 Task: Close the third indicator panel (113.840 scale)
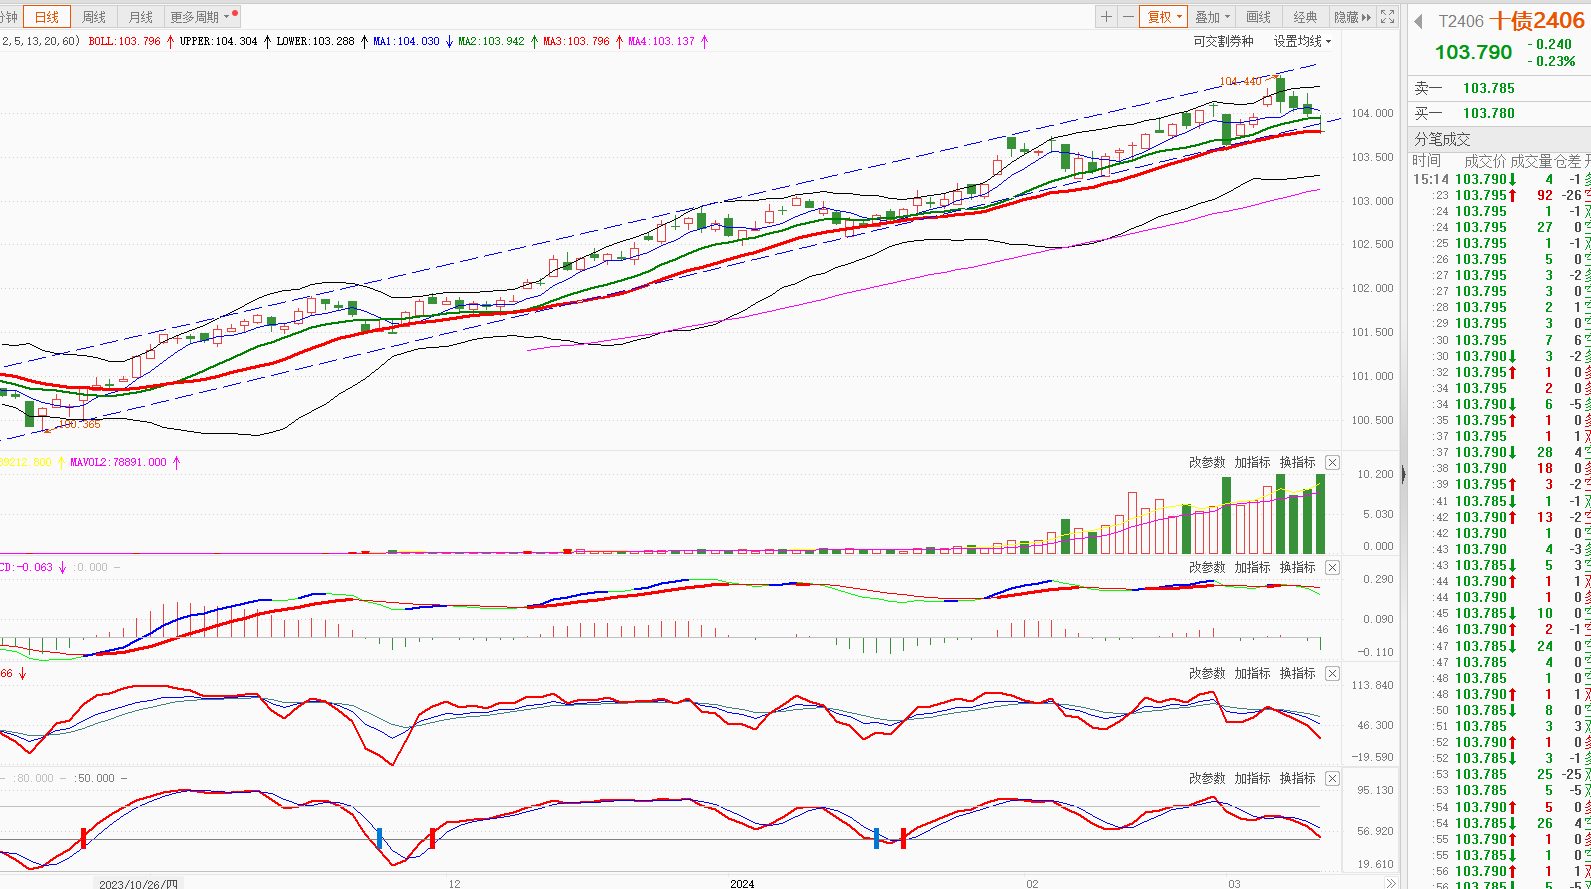[x=1332, y=673]
